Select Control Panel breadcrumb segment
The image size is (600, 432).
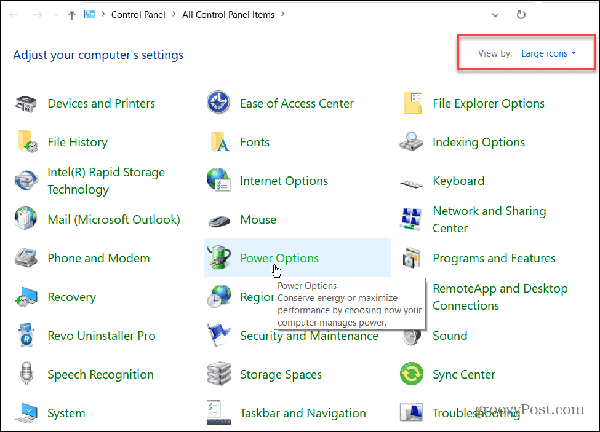click(138, 15)
